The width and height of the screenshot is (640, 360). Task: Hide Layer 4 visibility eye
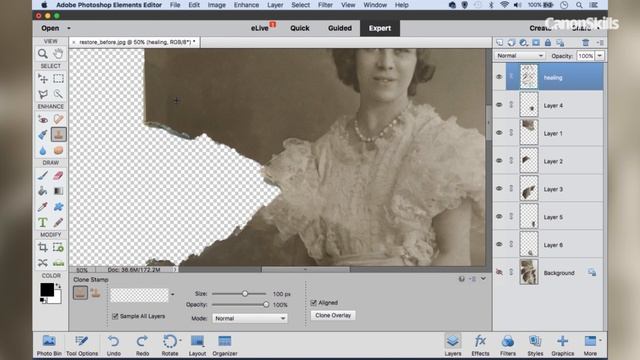pyautogui.click(x=499, y=105)
